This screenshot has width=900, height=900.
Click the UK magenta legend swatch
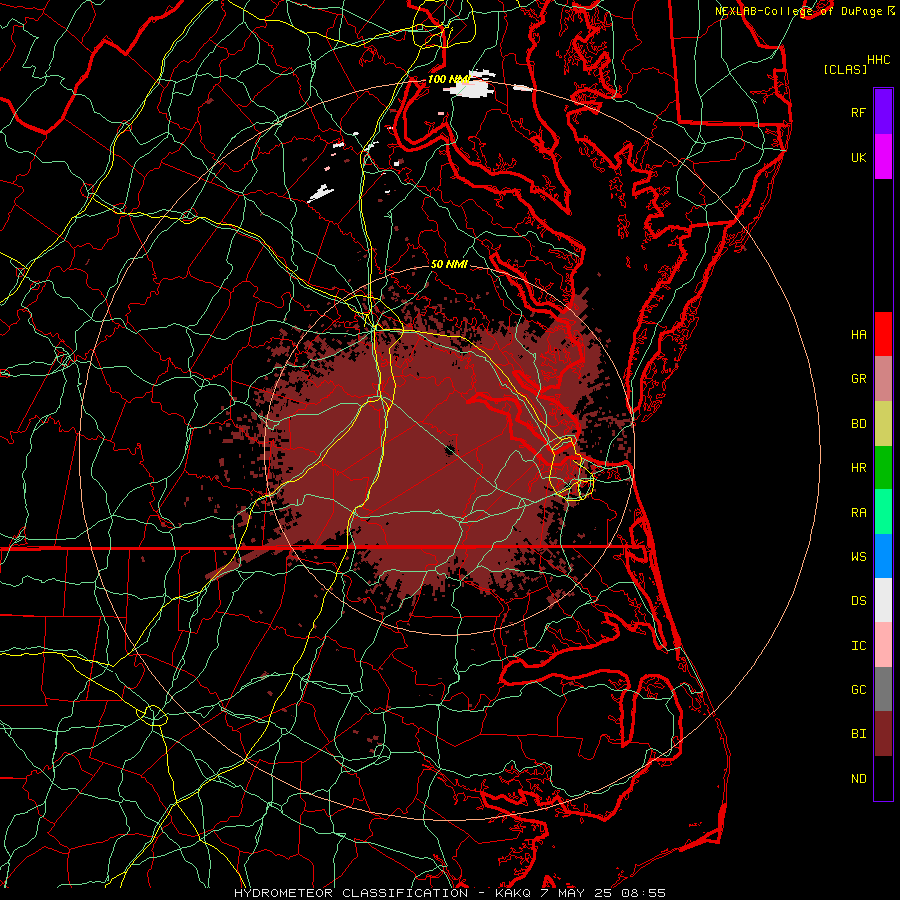coord(883,157)
